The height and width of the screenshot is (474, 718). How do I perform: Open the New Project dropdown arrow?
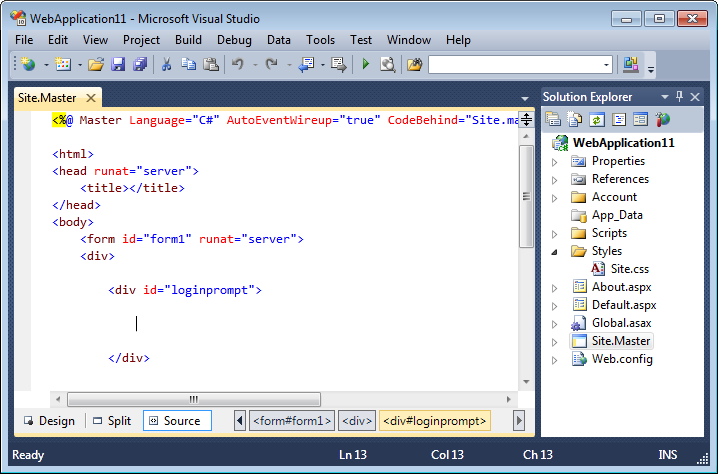46,65
